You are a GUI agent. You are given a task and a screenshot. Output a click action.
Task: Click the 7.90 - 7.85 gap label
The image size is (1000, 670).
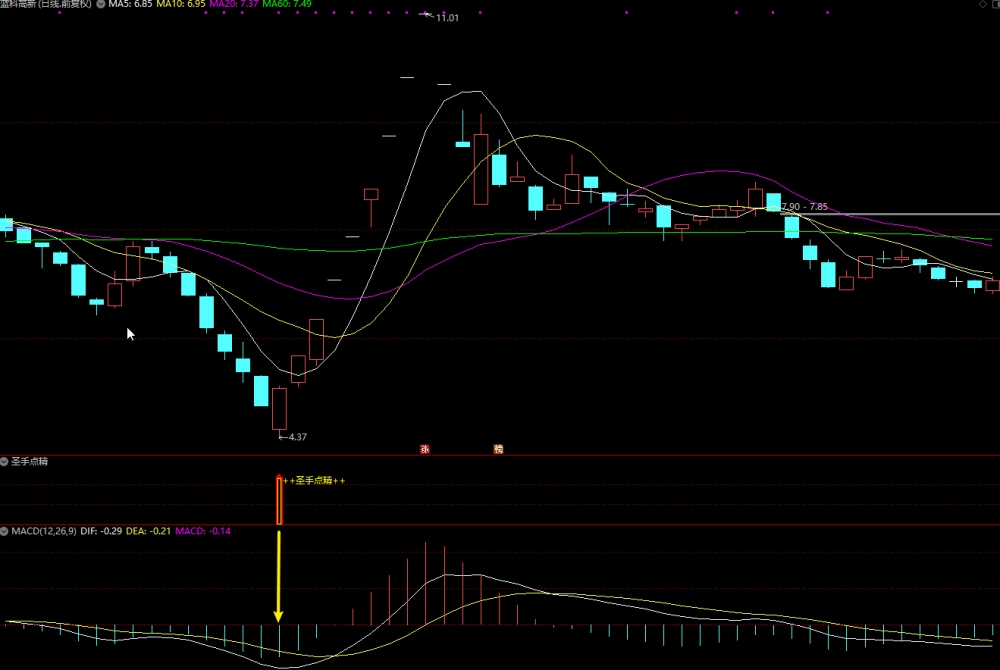click(805, 207)
